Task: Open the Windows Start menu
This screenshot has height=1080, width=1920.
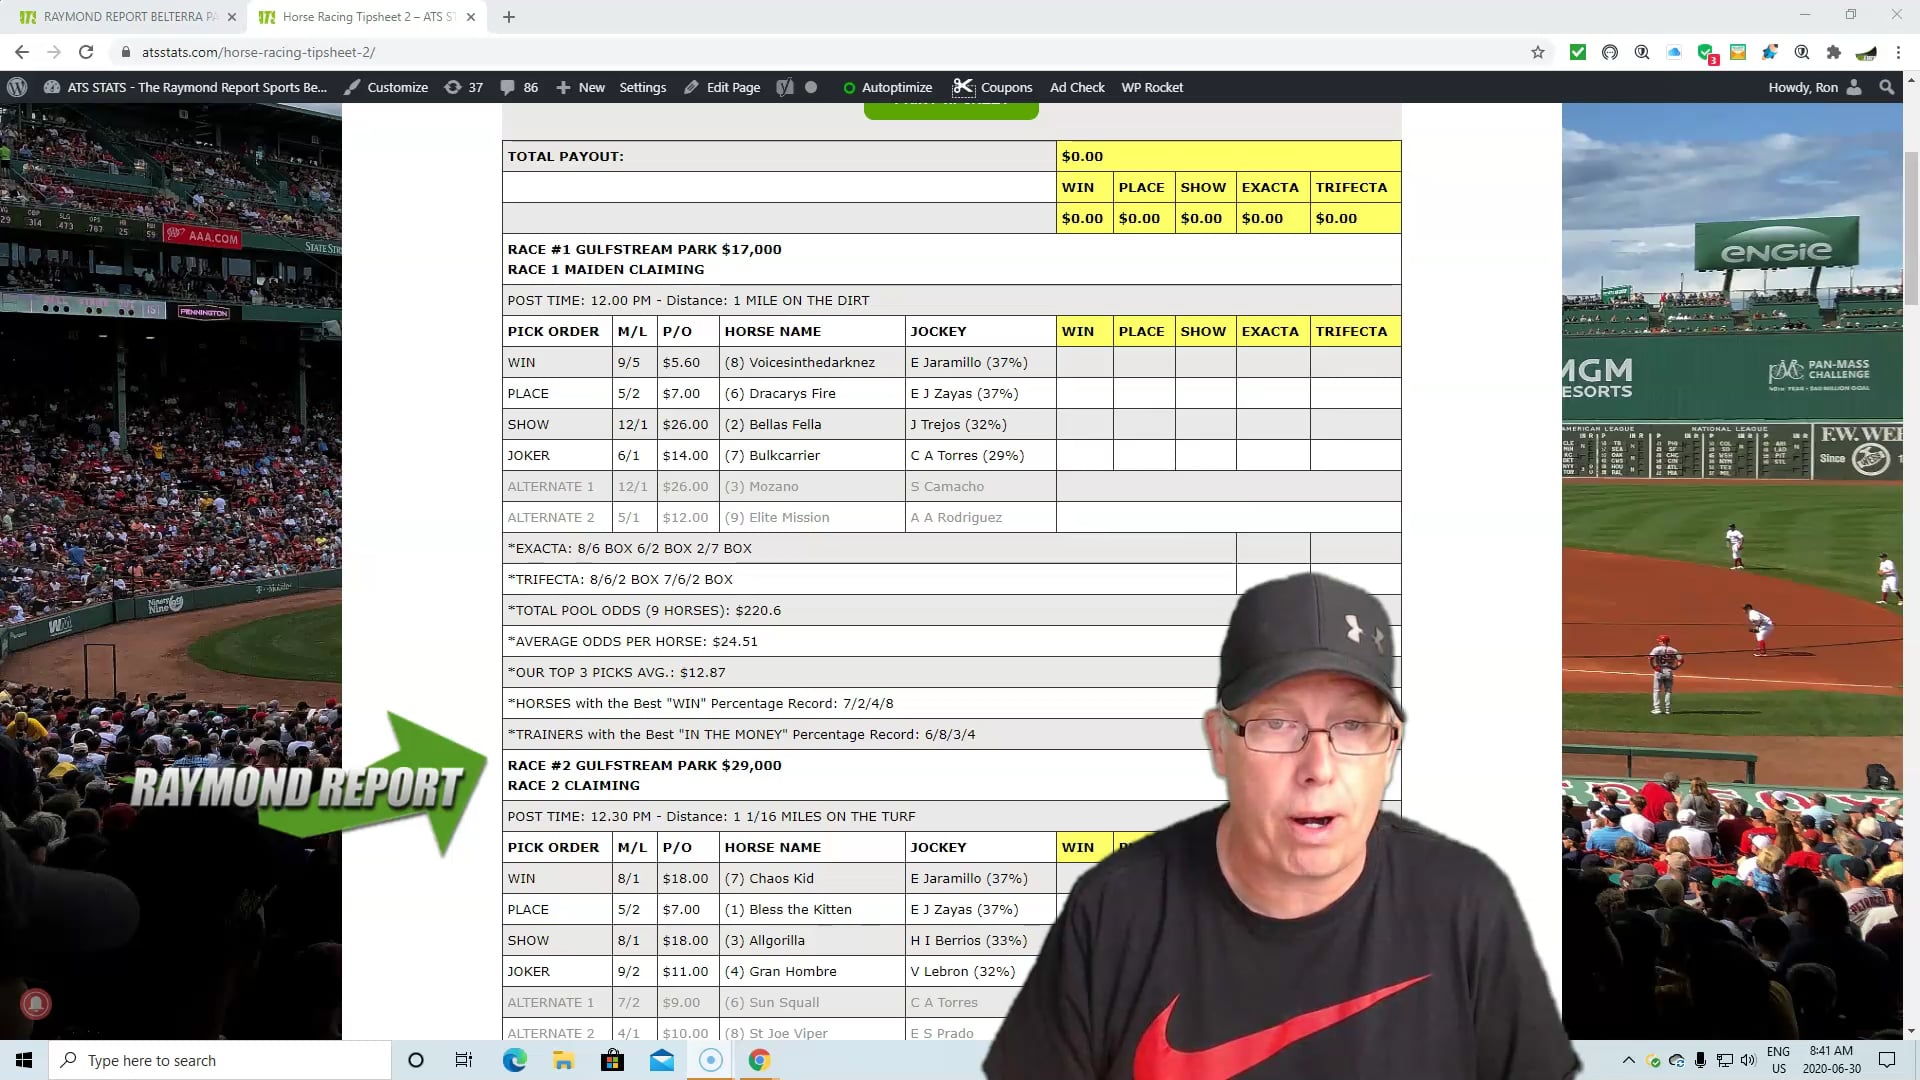Action: (24, 1060)
